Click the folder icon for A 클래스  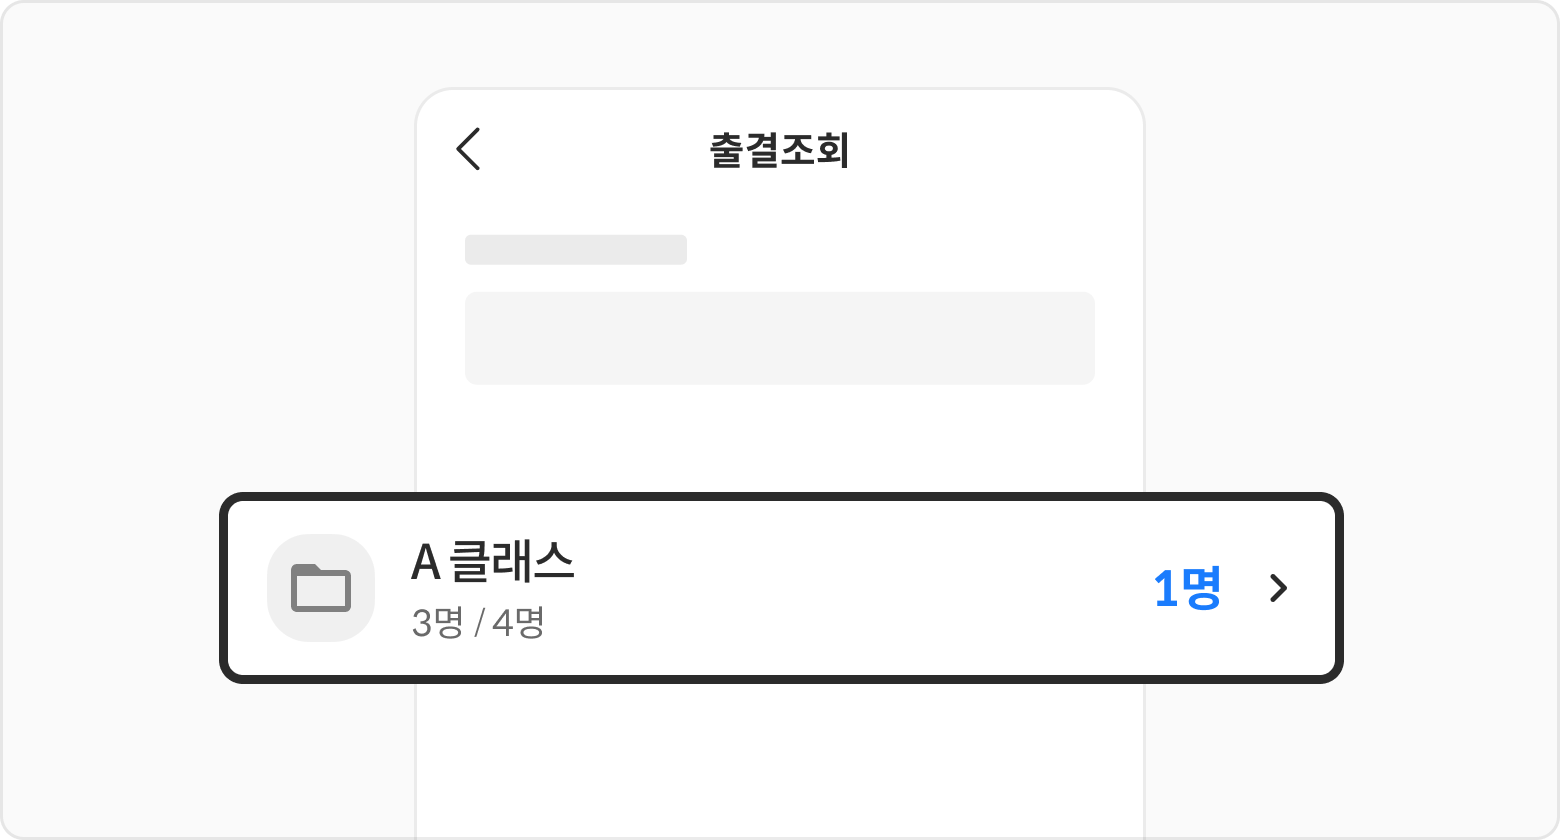[x=320, y=588]
